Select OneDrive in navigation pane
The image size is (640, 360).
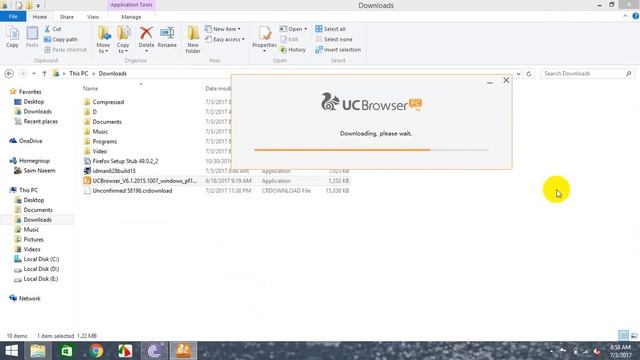point(30,141)
